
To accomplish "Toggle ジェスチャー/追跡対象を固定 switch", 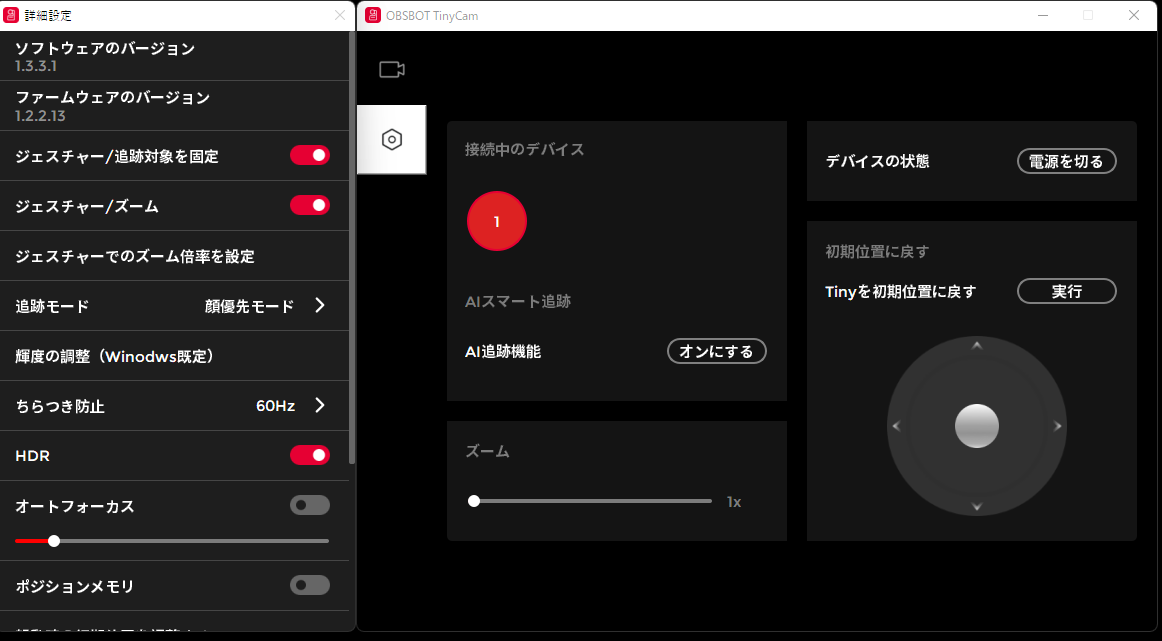I will pyautogui.click(x=310, y=156).
